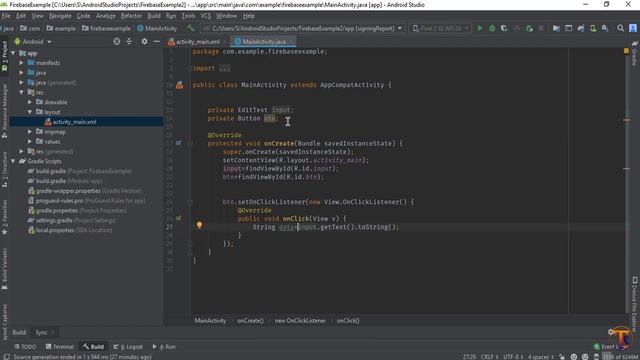The height and width of the screenshot is (360, 640).
Task: Switch to activity_main.xml editor tab
Action: (198, 42)
